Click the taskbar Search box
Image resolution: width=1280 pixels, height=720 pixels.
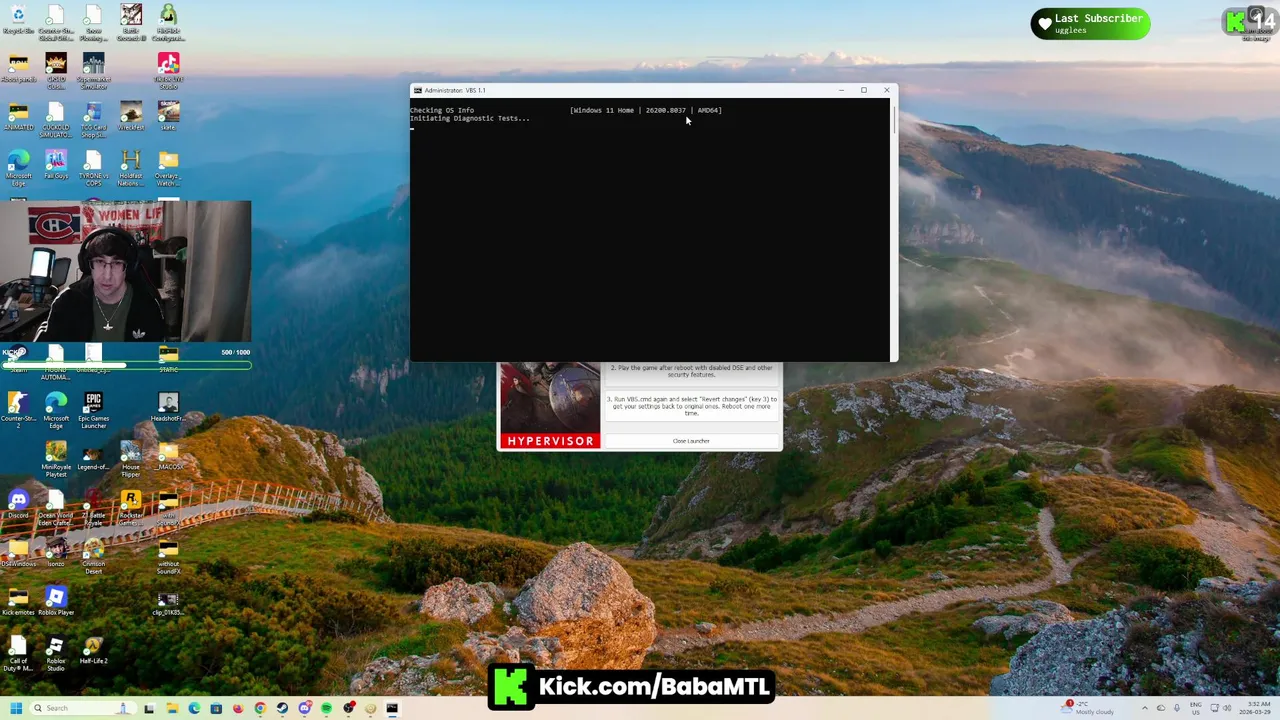tap(85, 708)
